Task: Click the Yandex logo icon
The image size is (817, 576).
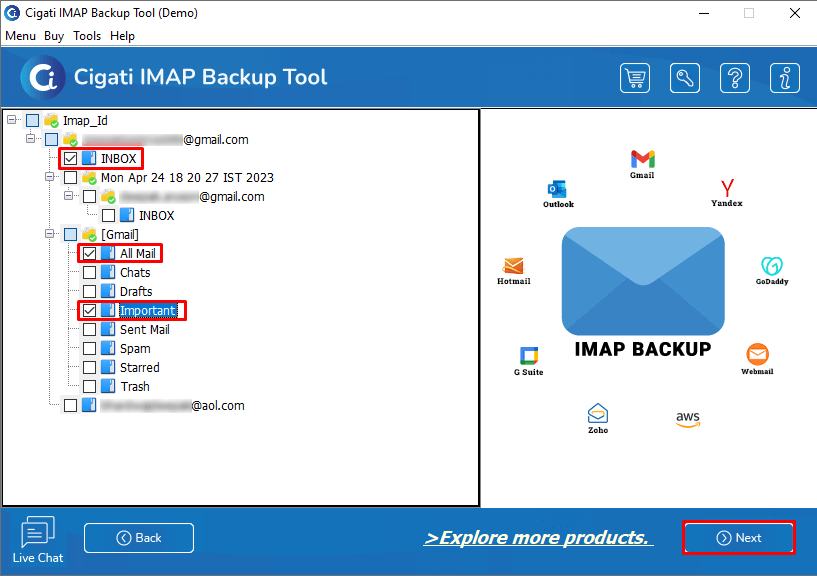Action: point(727,188)
